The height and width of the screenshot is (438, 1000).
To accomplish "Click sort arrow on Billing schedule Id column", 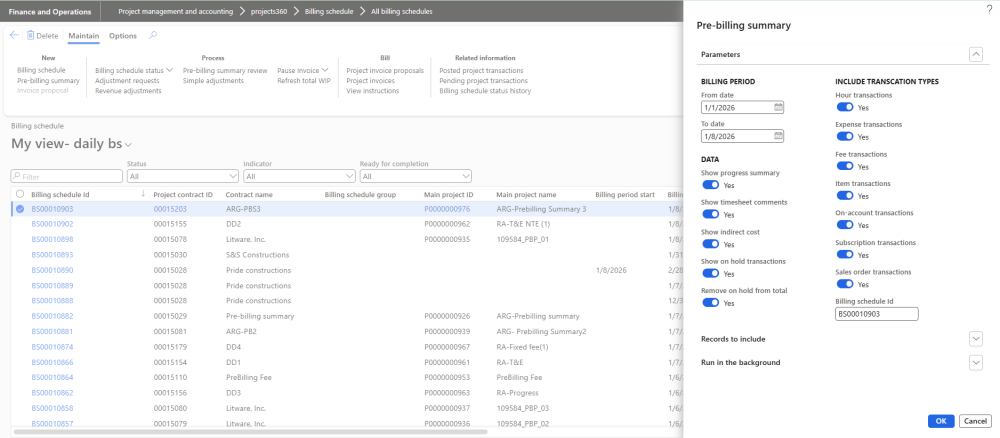I will [143, 194].
